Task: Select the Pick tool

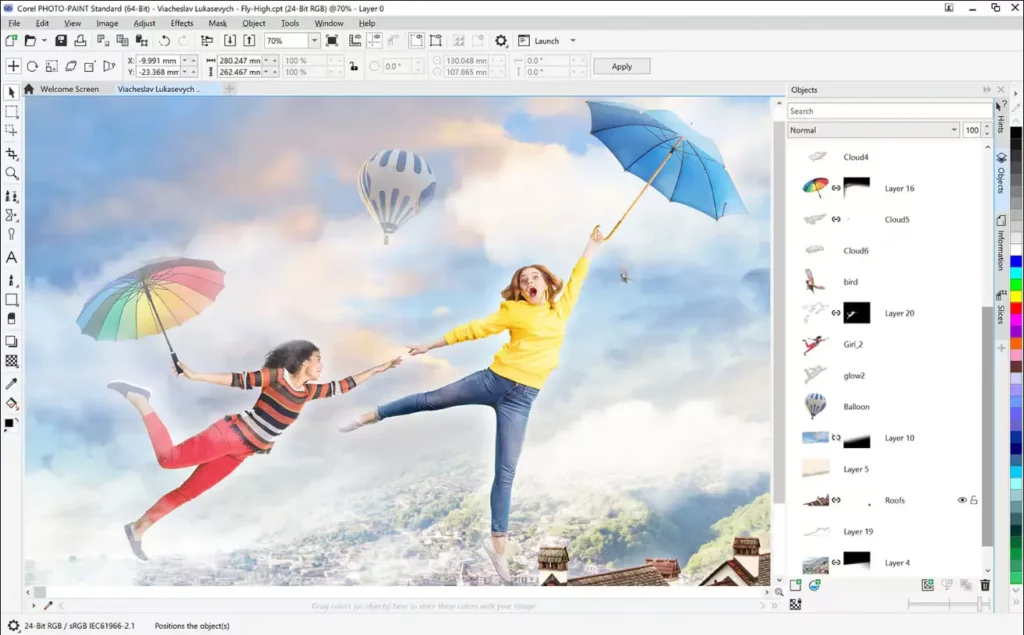Action: click(13, 91)
